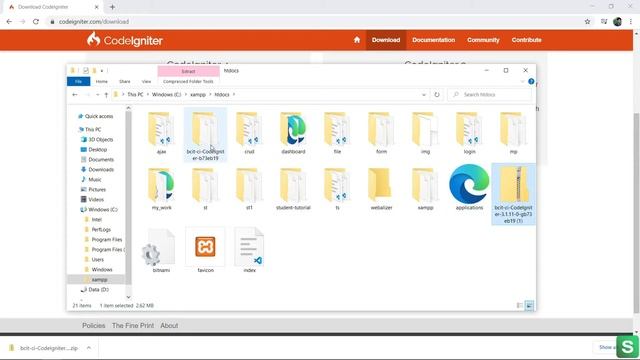Select the xampp folder in file list
The width and height of the screenshot is (640, 360).
[x=425, y=189]
